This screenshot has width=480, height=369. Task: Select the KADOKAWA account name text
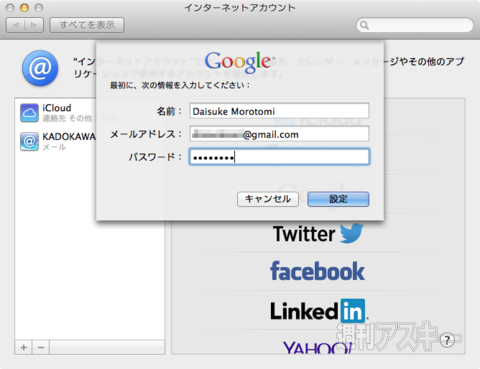(x=69, y=137)
